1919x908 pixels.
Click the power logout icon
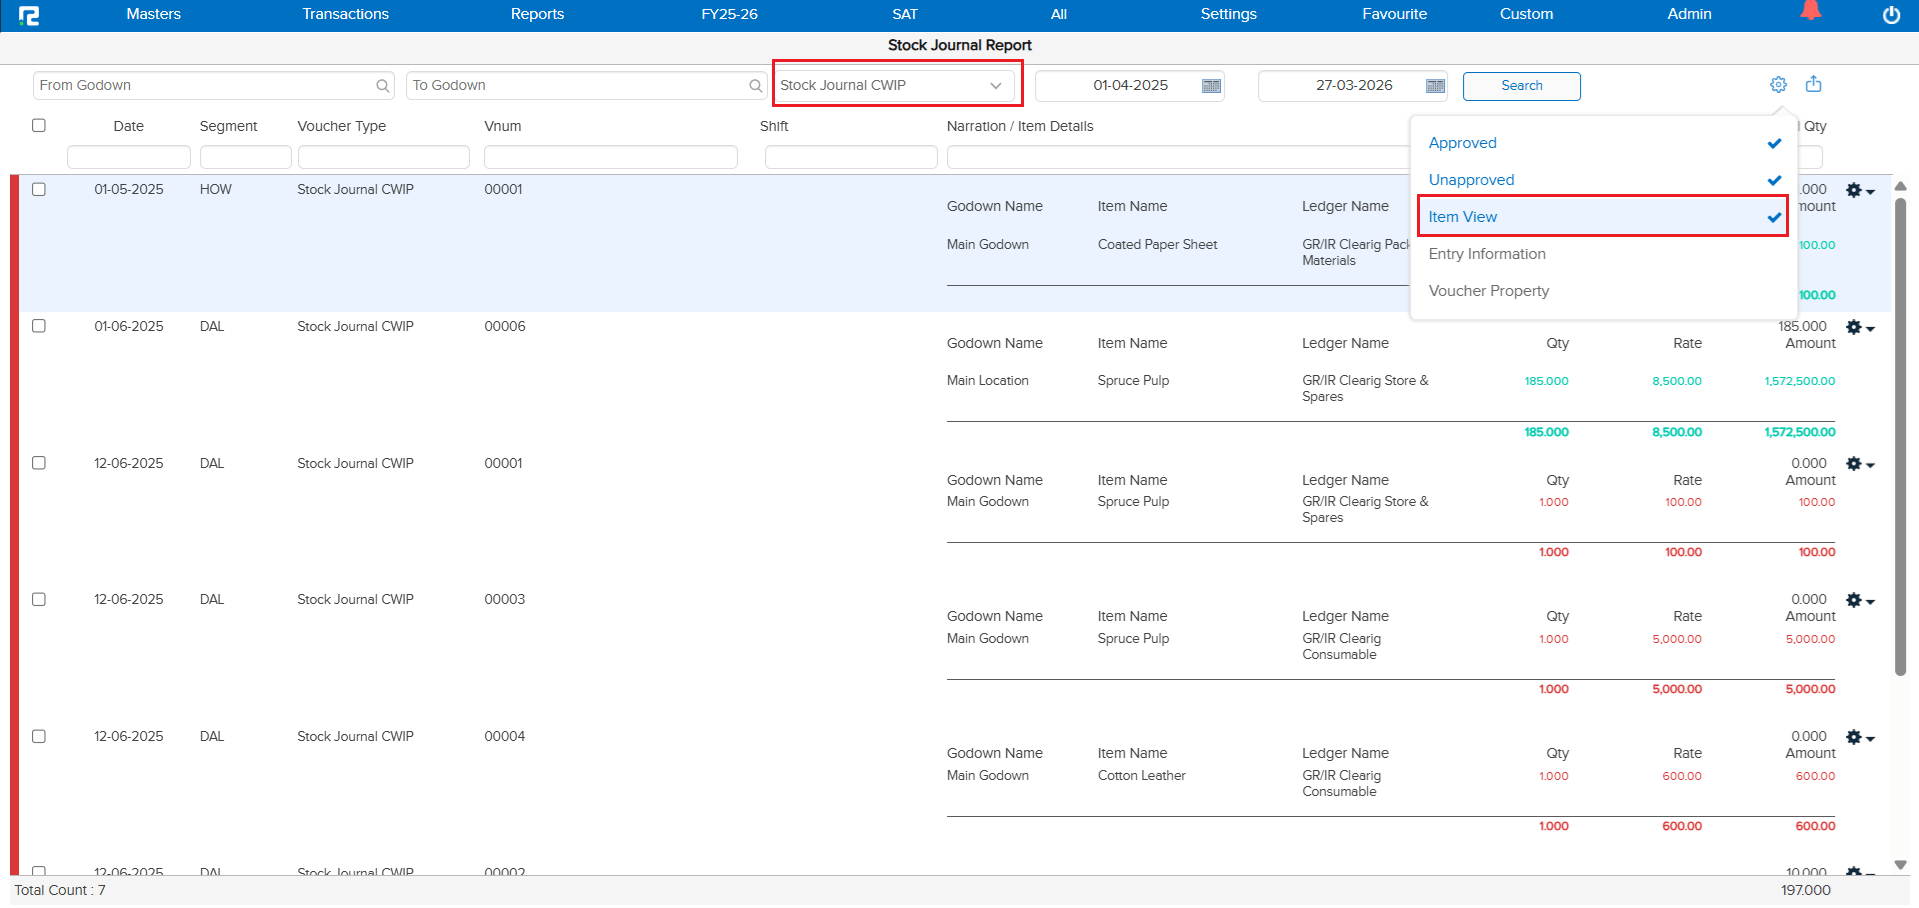(1891, 15)
